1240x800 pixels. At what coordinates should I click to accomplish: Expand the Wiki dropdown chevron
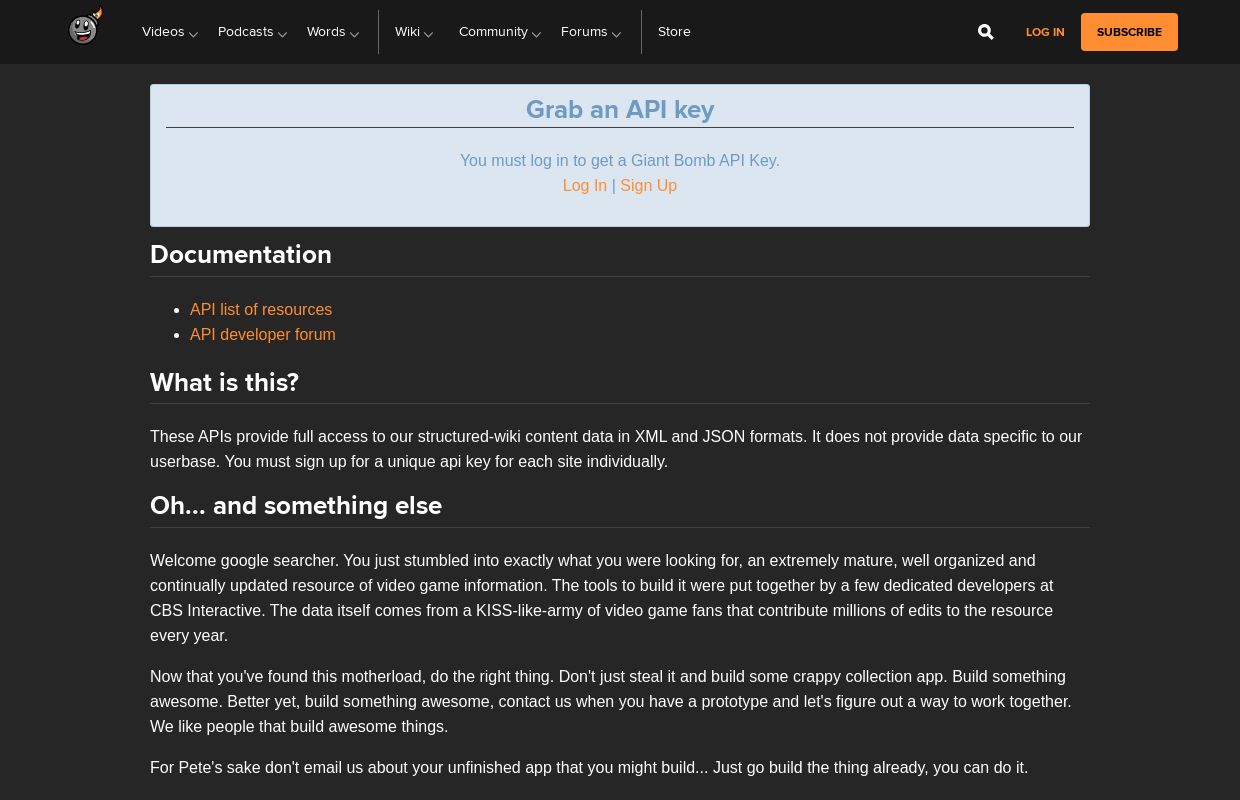428,34
